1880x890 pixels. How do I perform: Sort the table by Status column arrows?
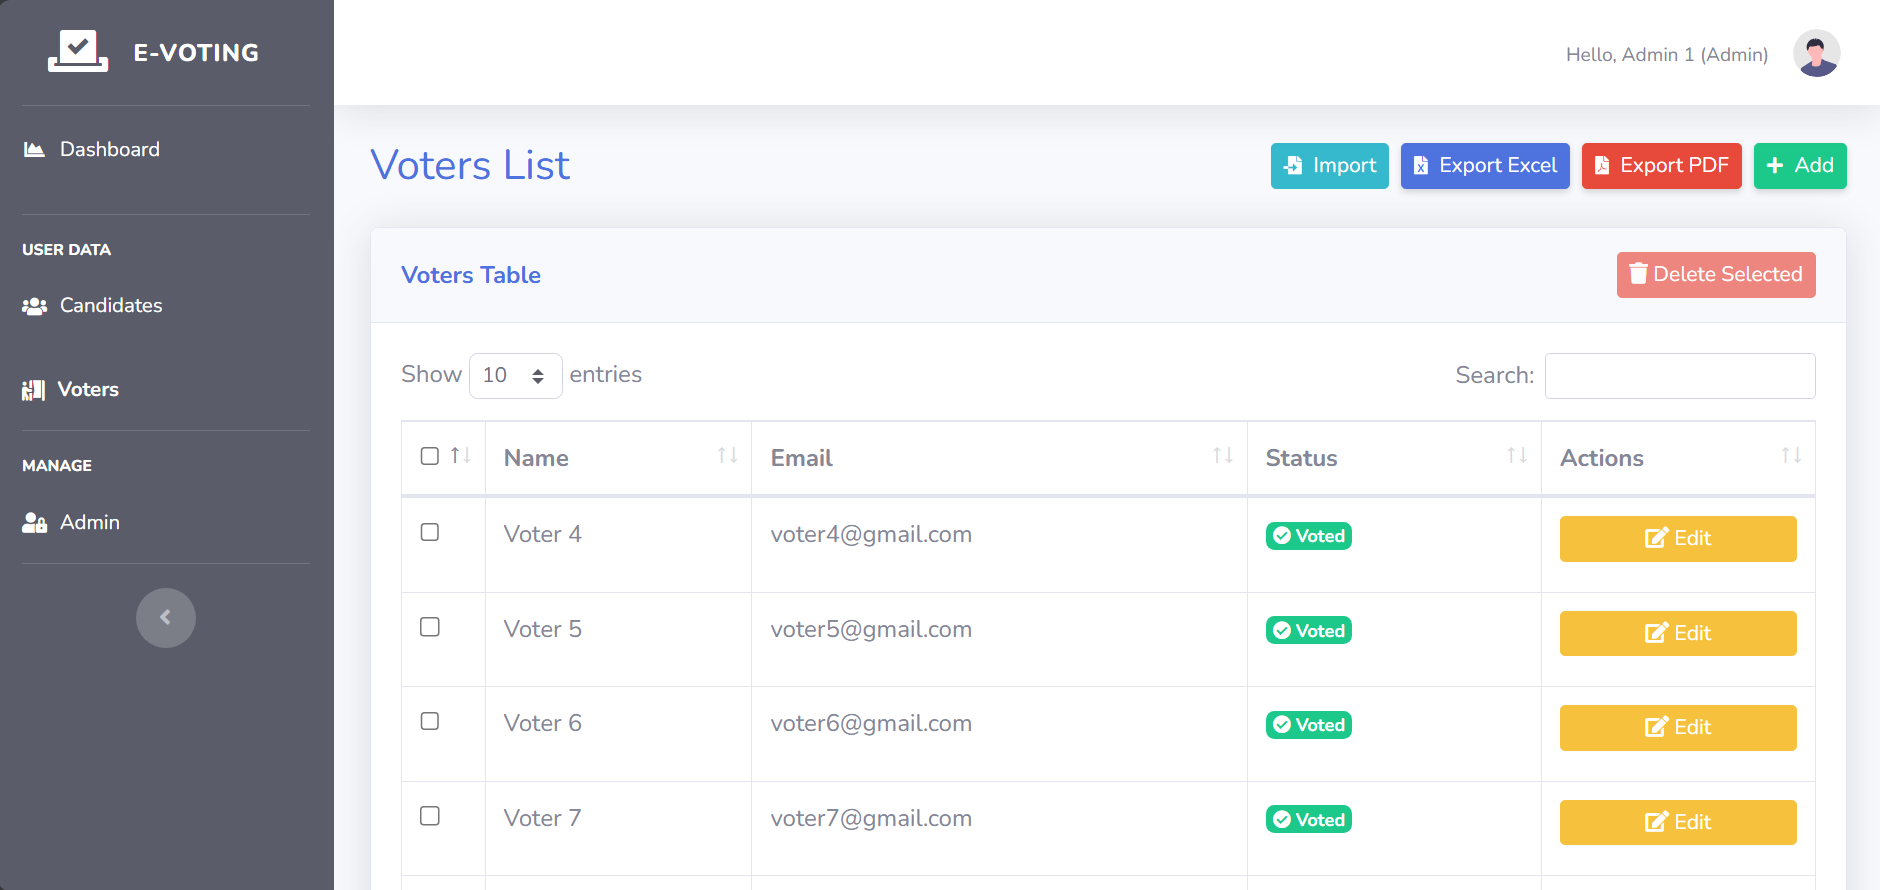point(1517,456)
